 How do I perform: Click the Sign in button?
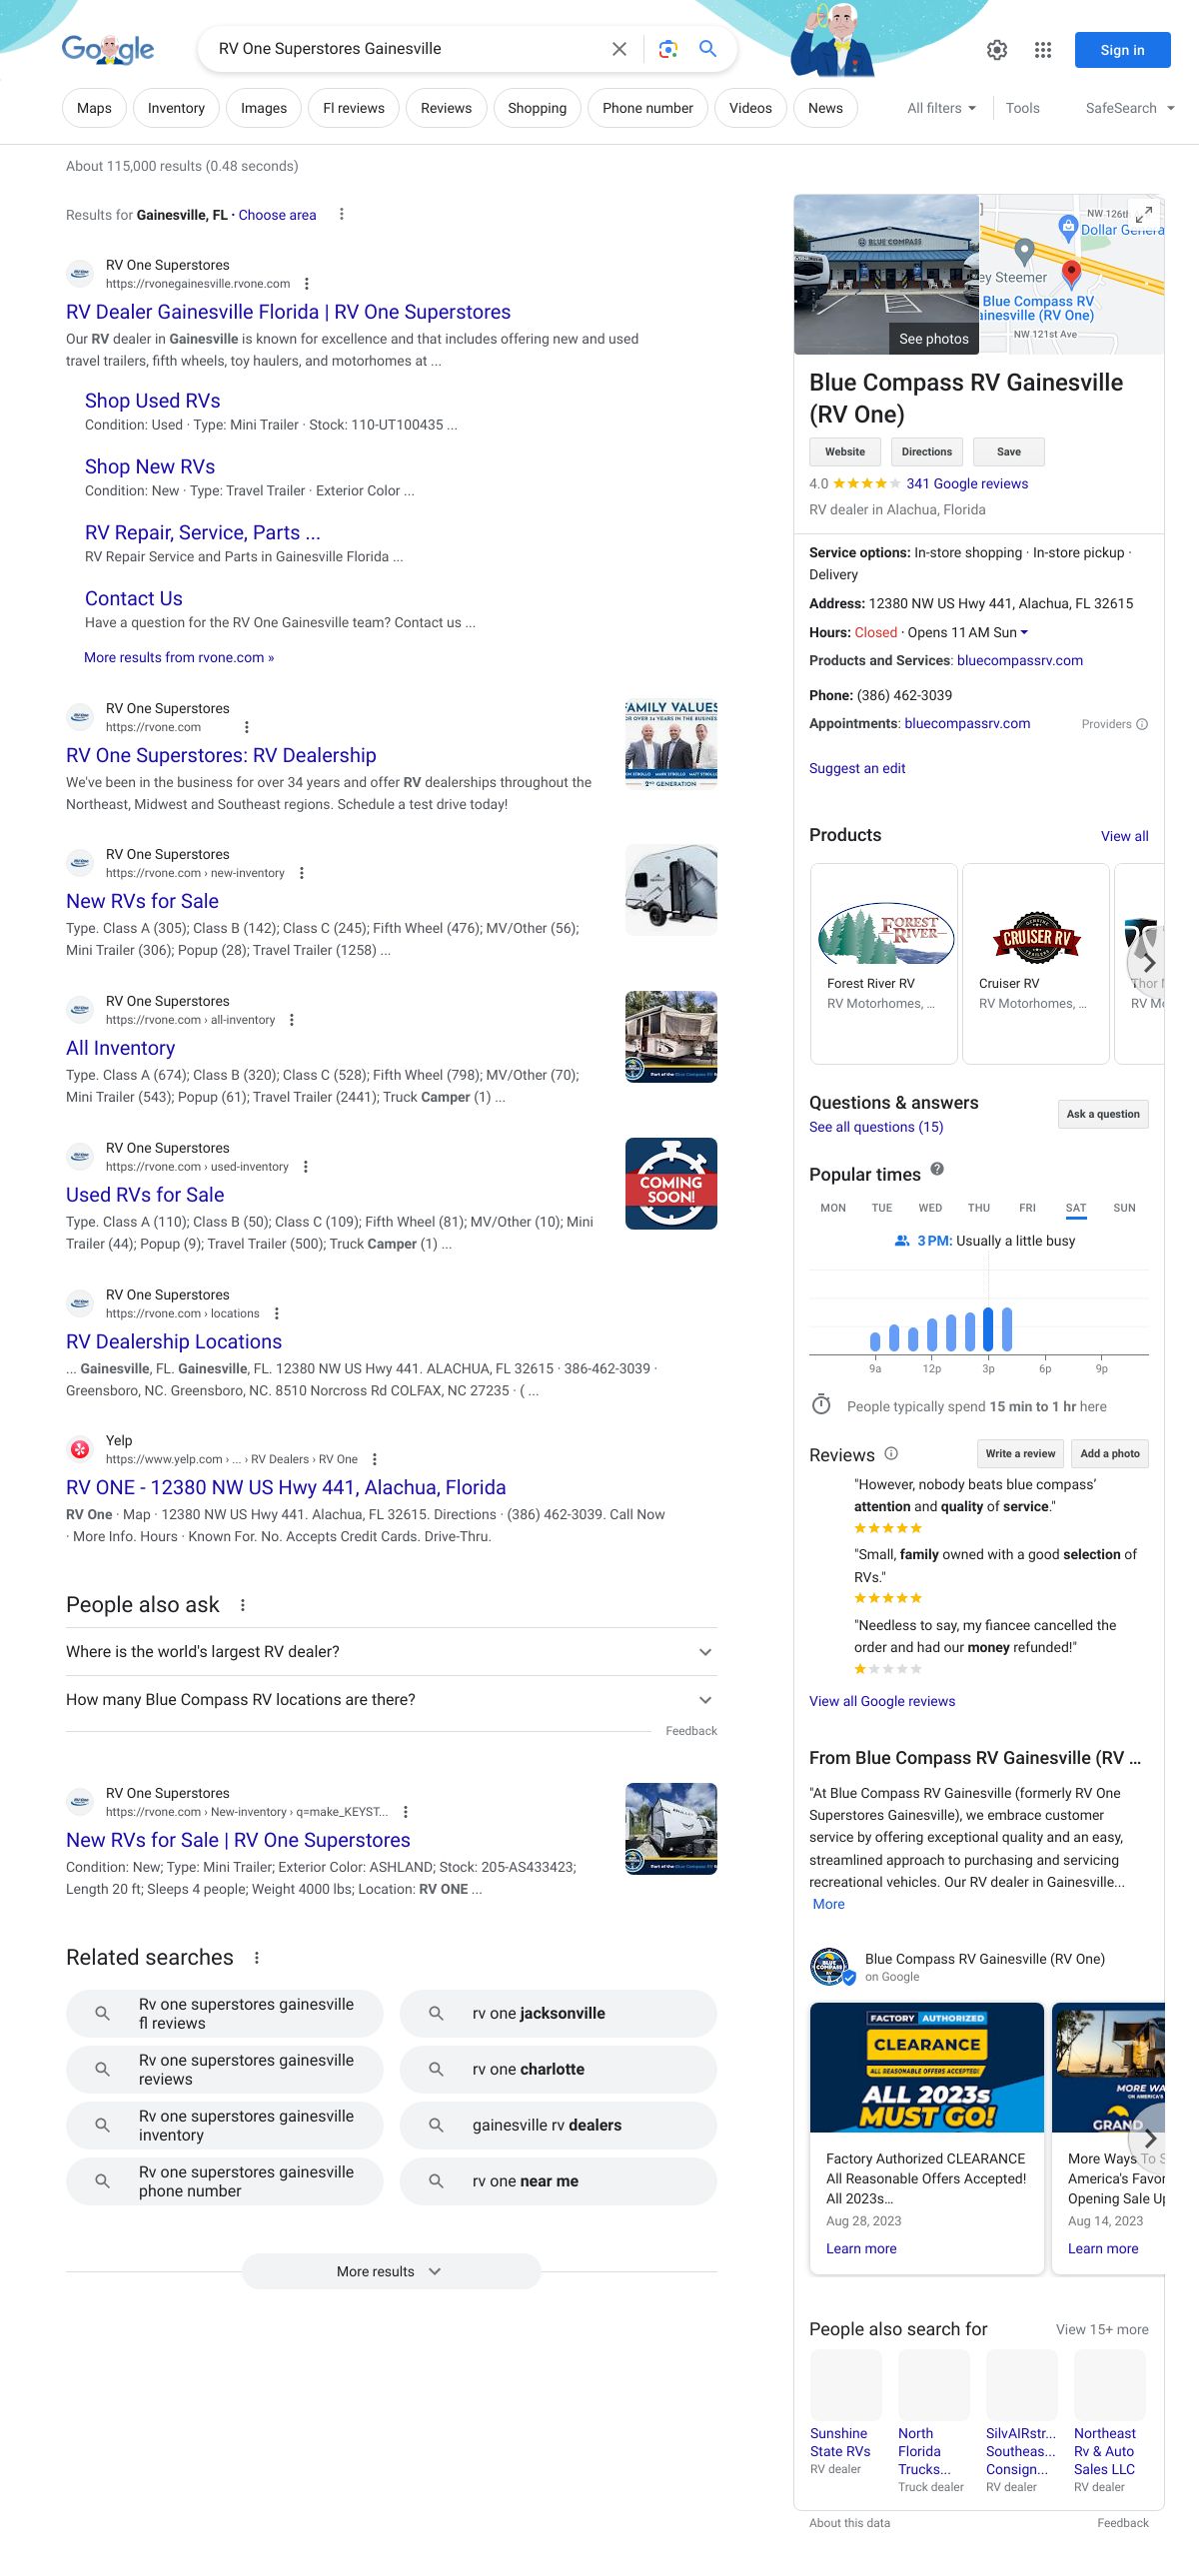point(1122,50)
